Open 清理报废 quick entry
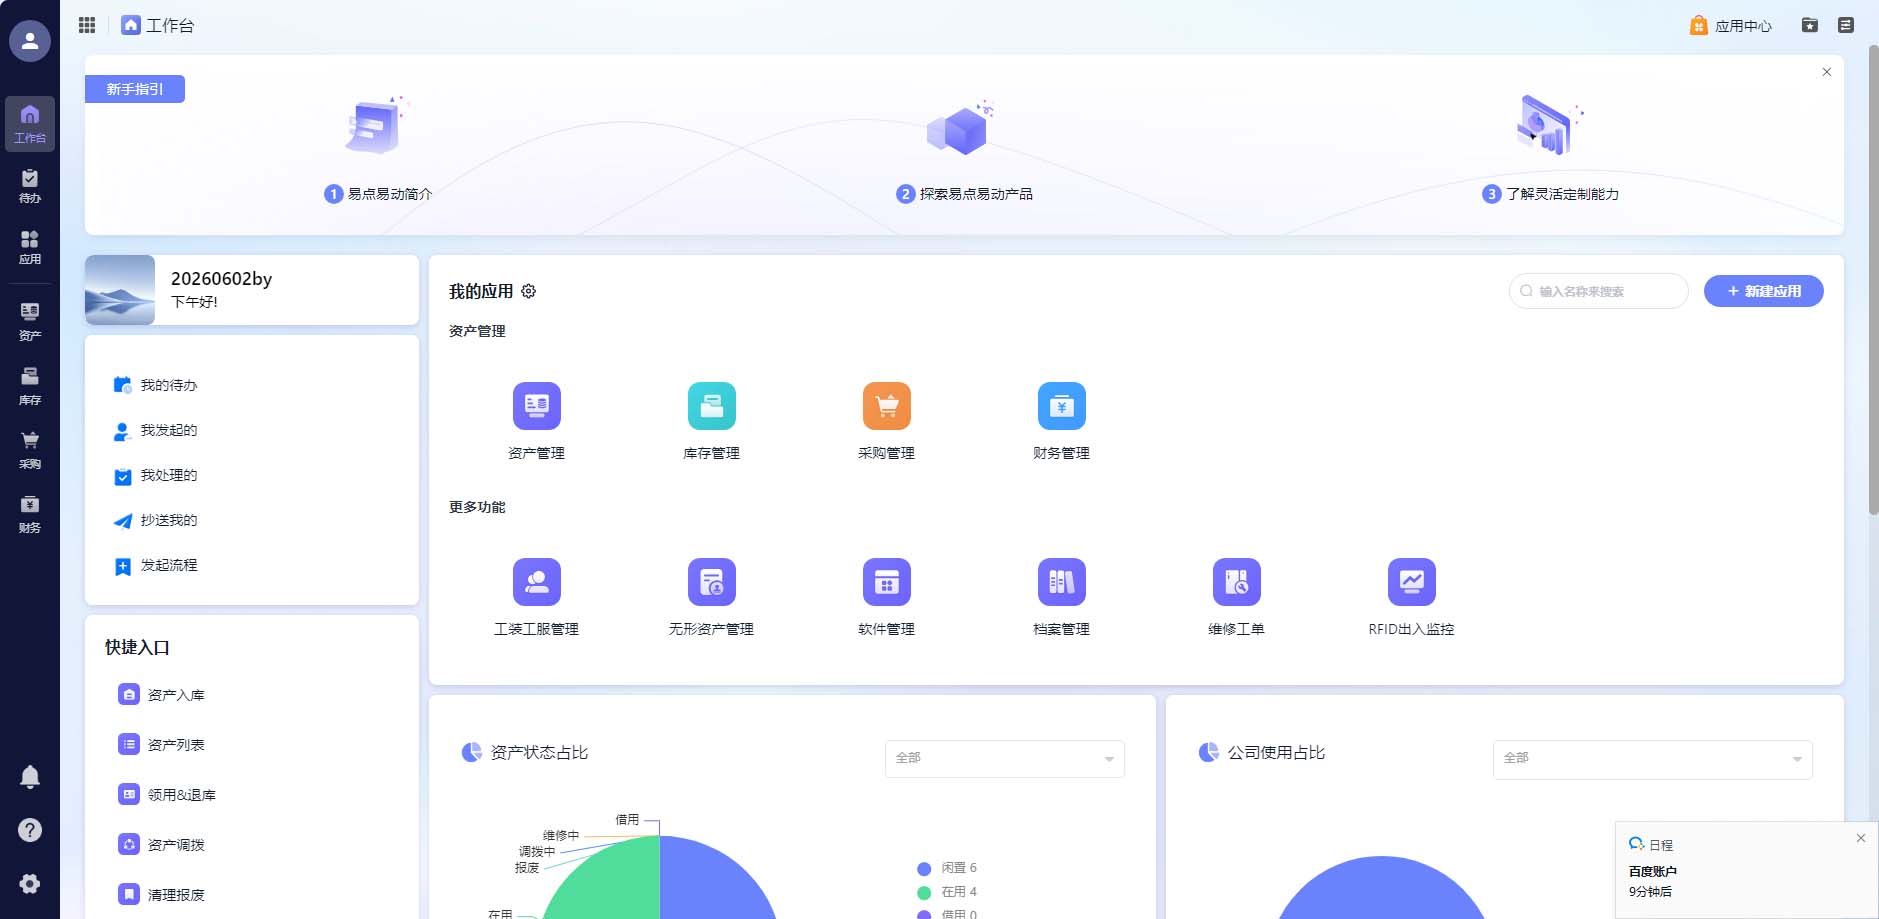Image resolution: width=1879 pixels, height=919 pixels. tap(162, 895)
